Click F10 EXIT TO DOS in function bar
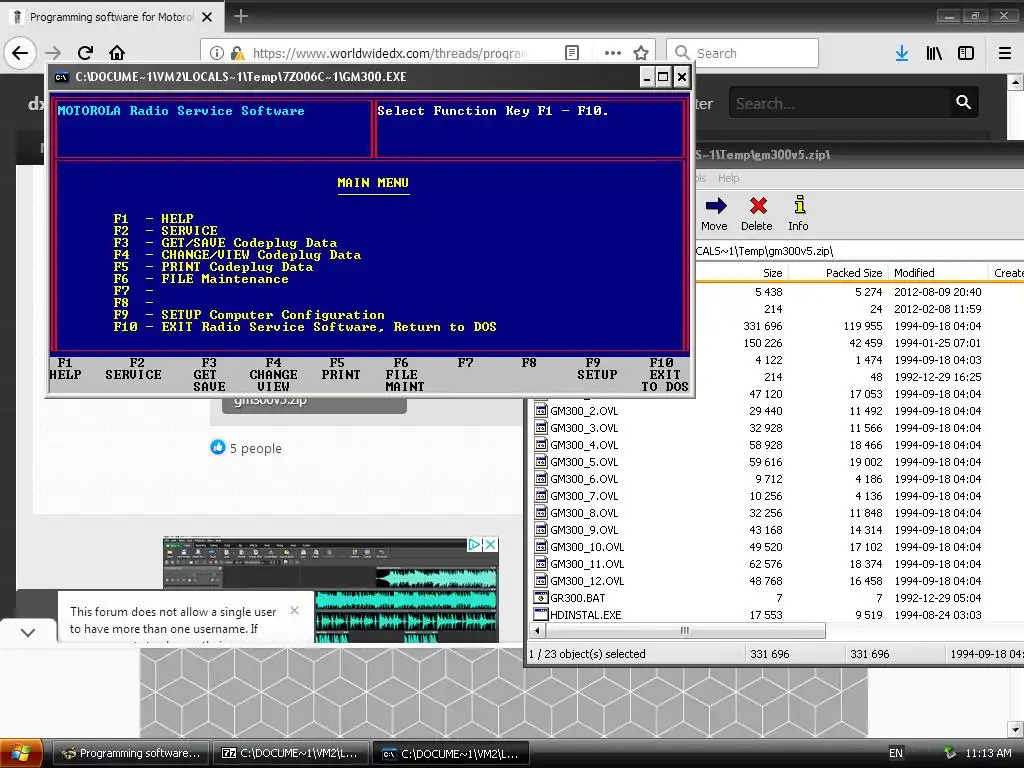1024x768 pixels. [x=665, y=374]
